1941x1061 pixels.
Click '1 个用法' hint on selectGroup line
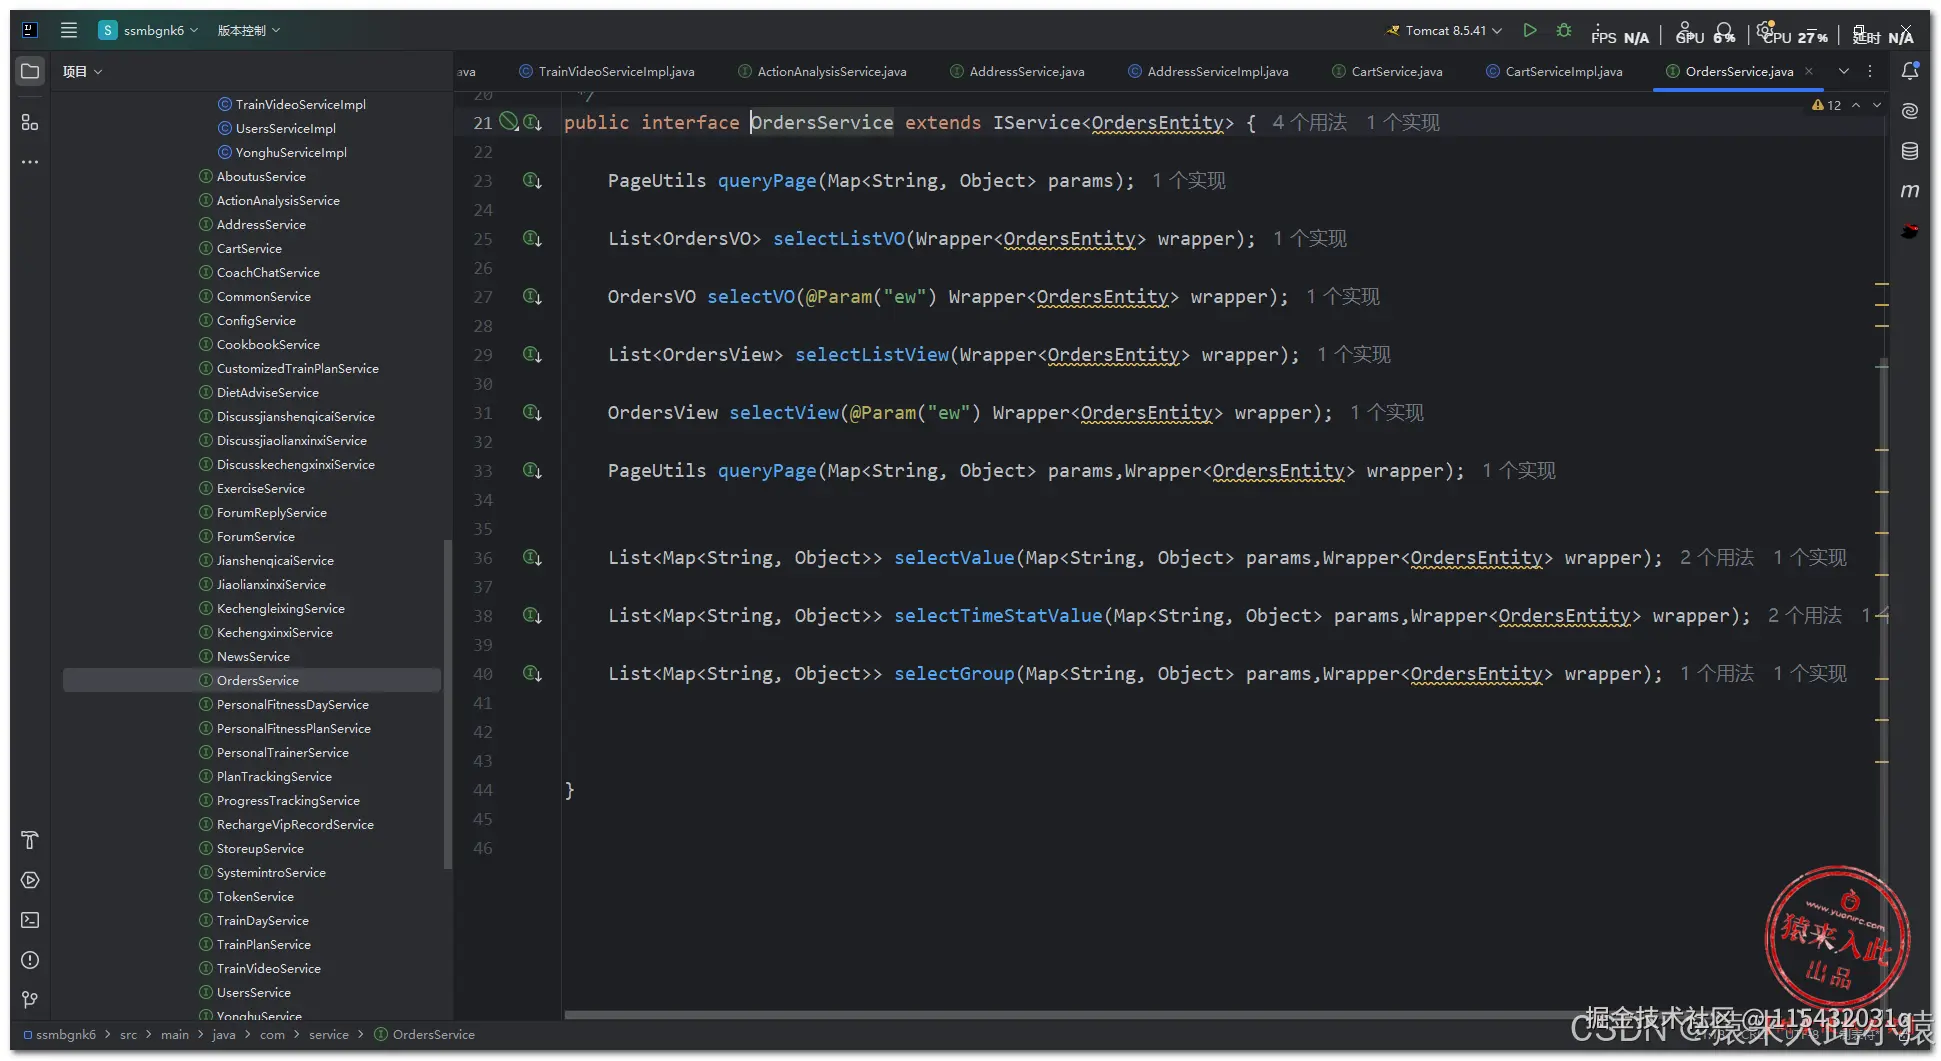tap(1717, 674)
